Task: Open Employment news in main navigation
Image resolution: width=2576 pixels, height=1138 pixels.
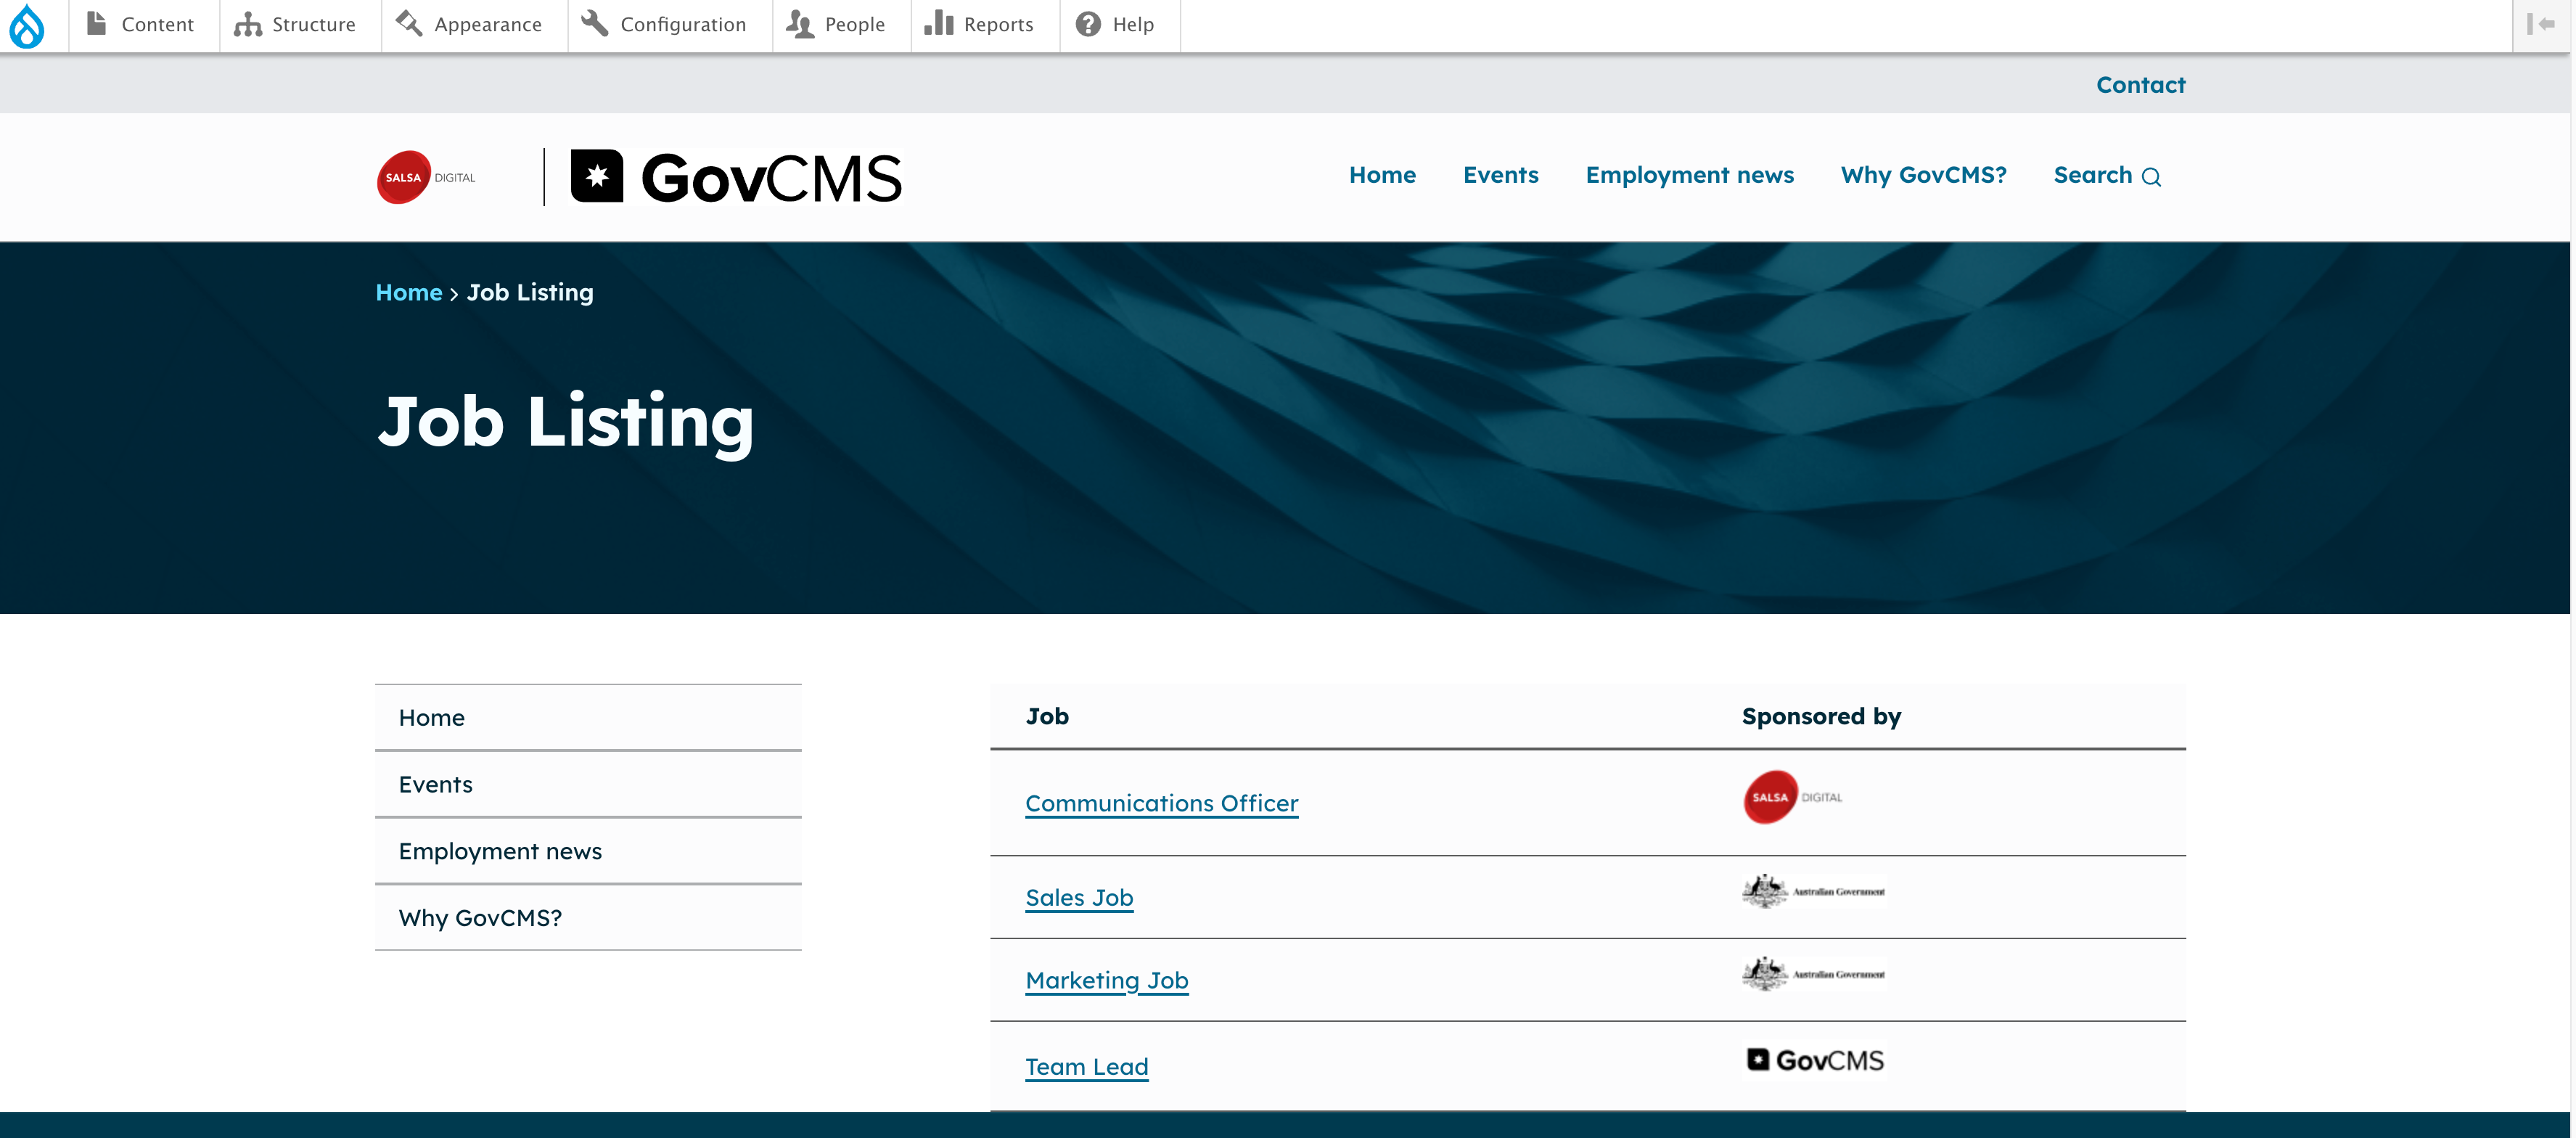Action: [1689, 175]
